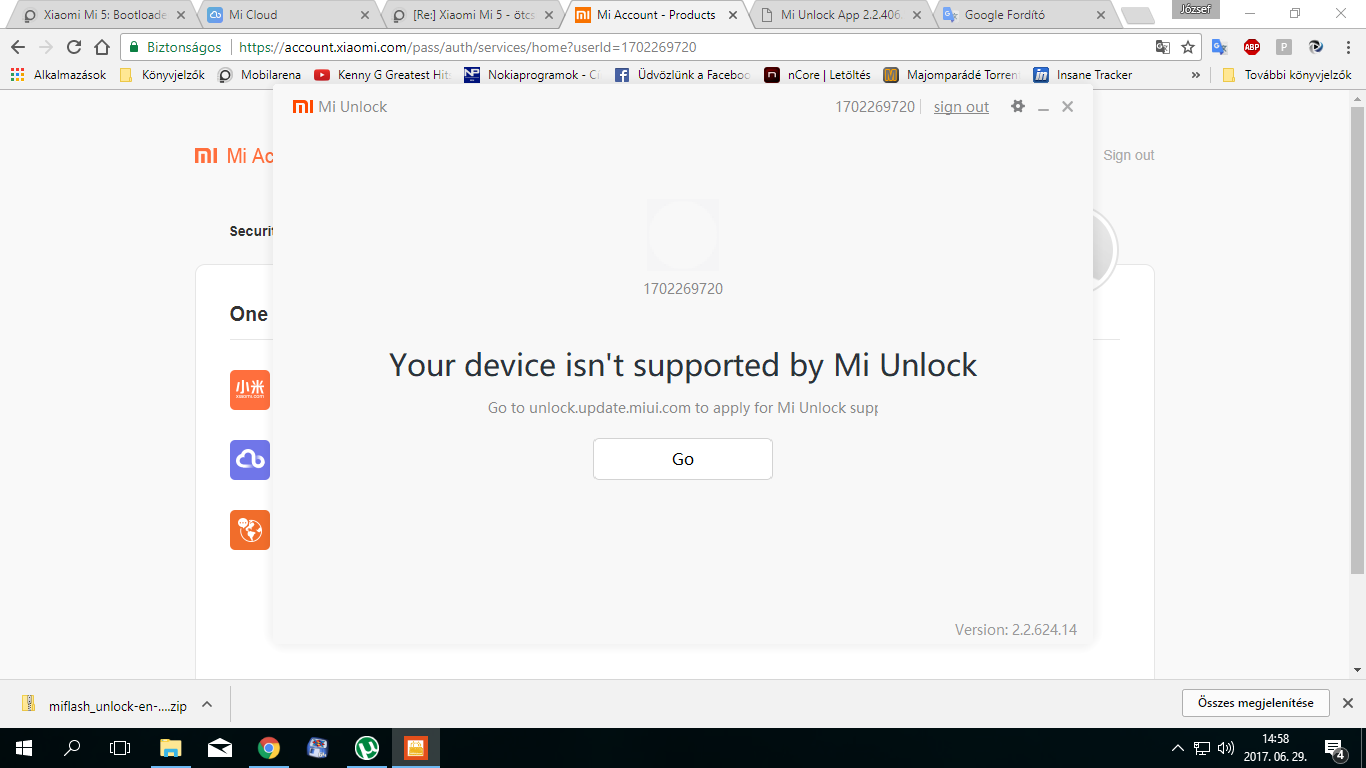Show hidden system tray icons
This screenshot has width=1366, height=768.
pyautogui.click(x=1178, y=748)
